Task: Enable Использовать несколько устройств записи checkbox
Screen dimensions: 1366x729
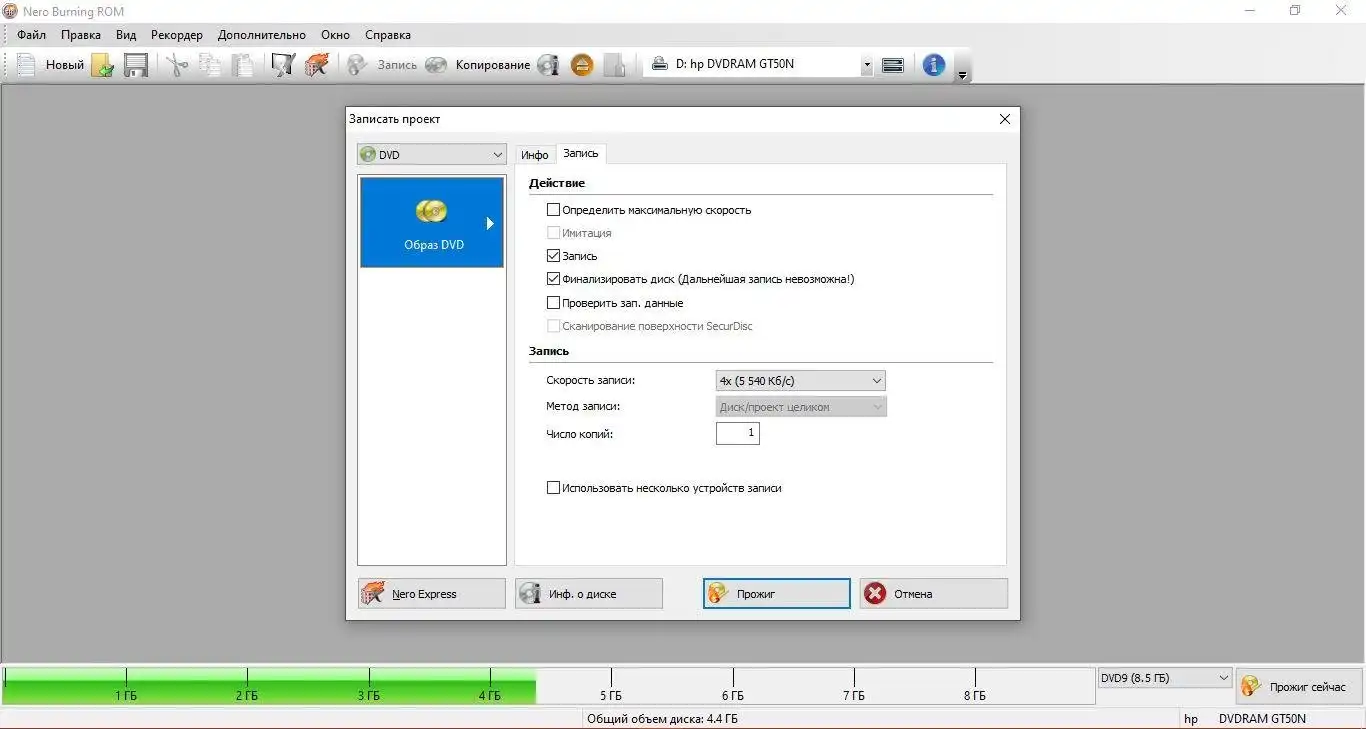Action: pyautogui.click(x=553, y=488)
